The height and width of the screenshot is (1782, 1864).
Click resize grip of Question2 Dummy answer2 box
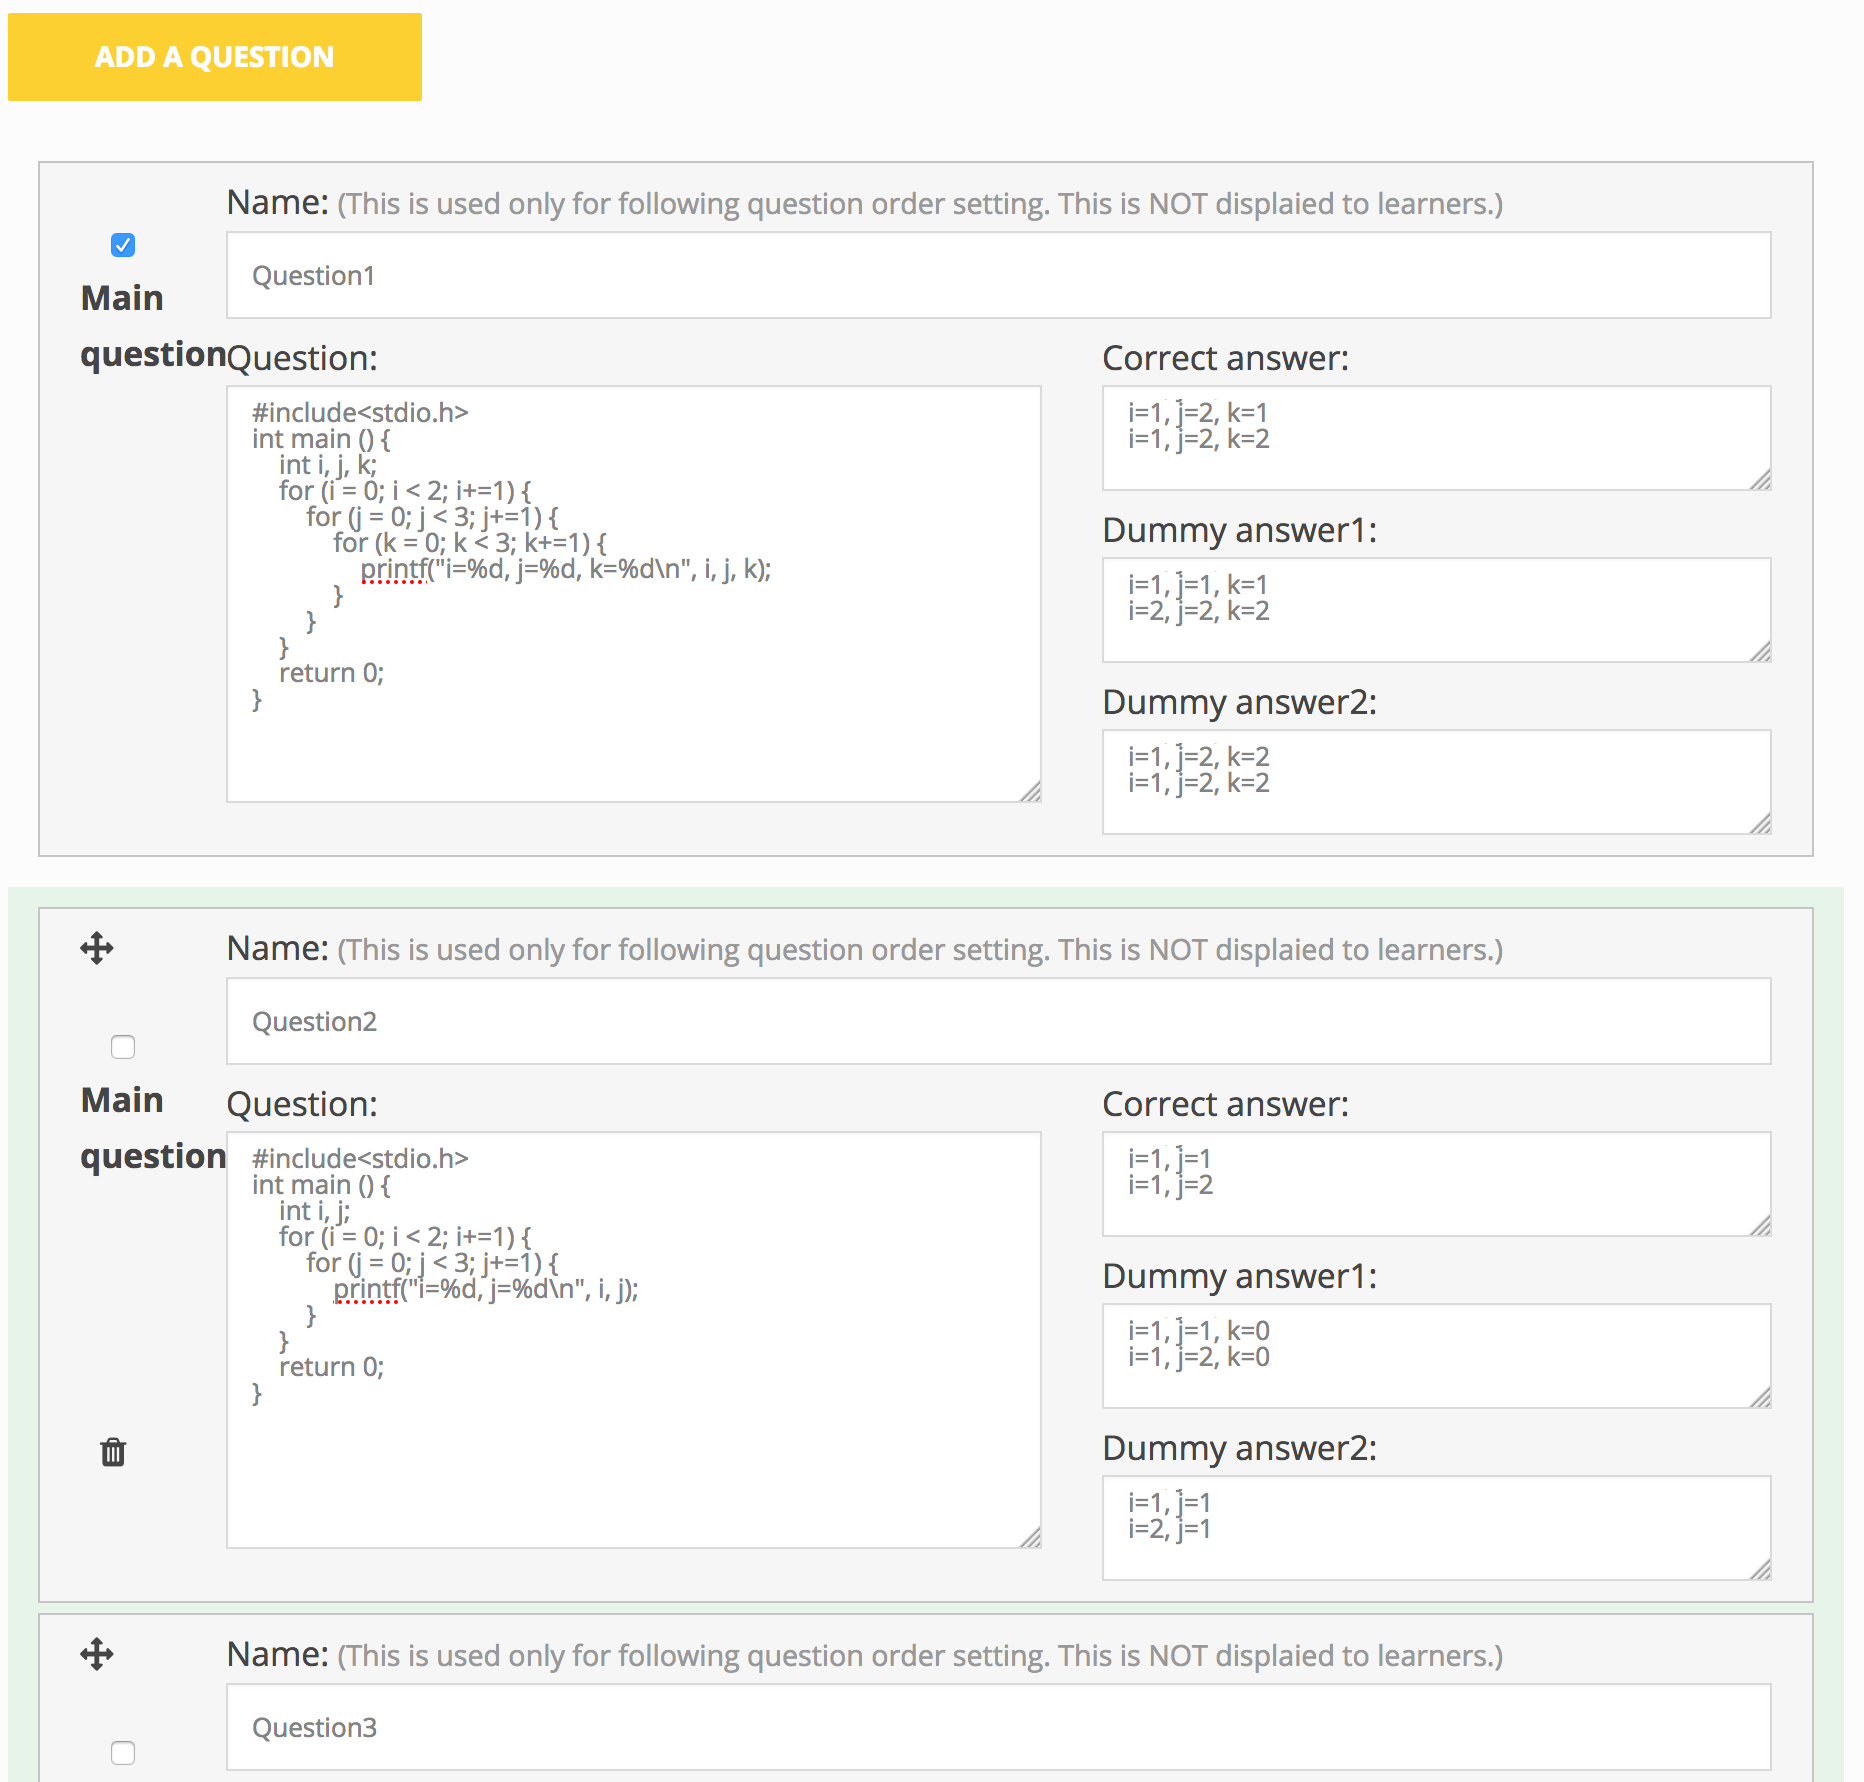pos(1761,1570)
